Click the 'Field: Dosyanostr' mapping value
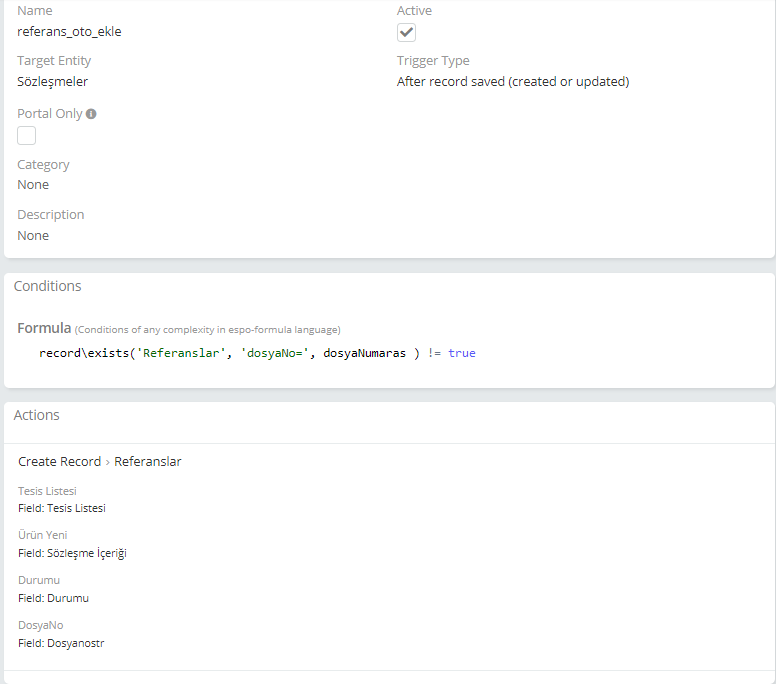776x684 pixels. (61, 643)
